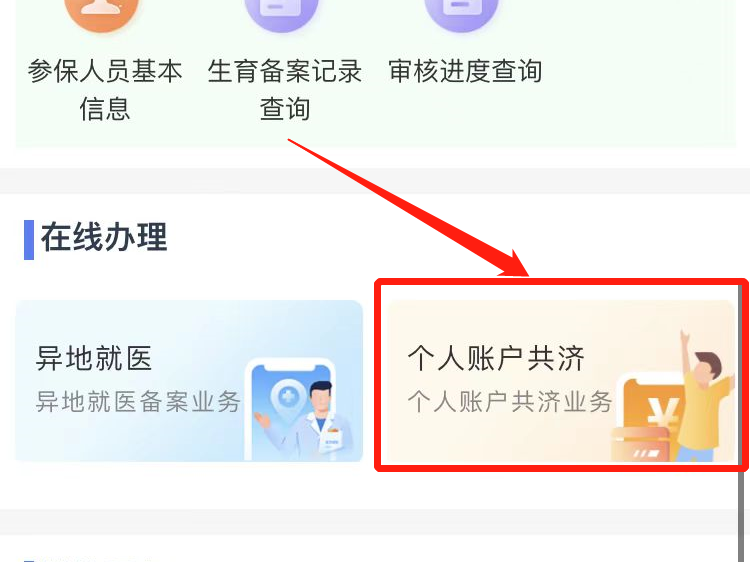Click the blue bar beside 在线办理
Viewport: 750px width, 562px height.
point(29,240)
